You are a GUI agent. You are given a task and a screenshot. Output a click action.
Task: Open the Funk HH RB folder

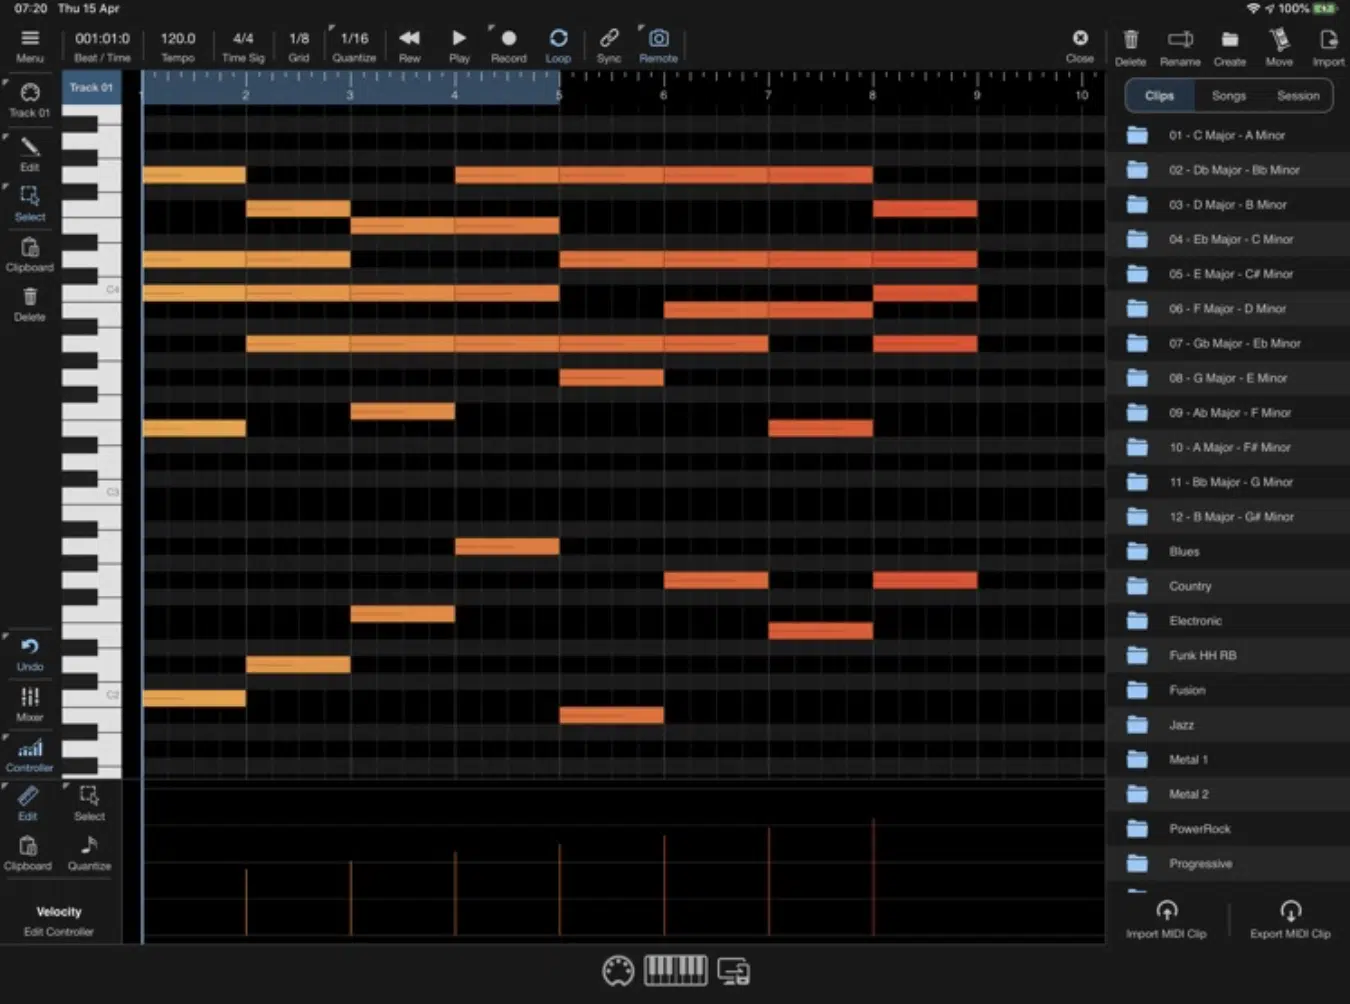[1229, 655]
